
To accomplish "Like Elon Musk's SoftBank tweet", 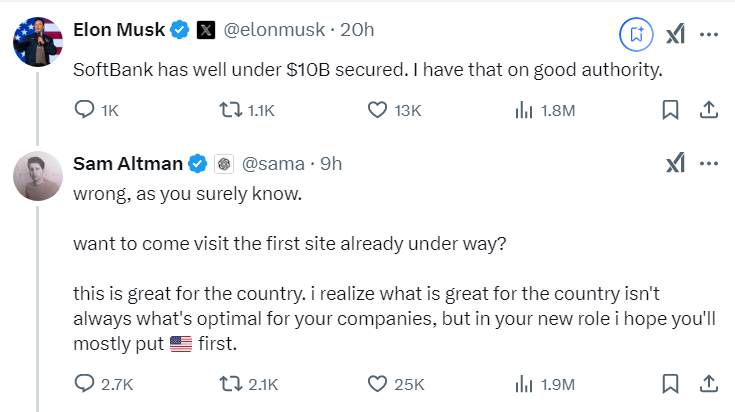I will click(378, 110).
